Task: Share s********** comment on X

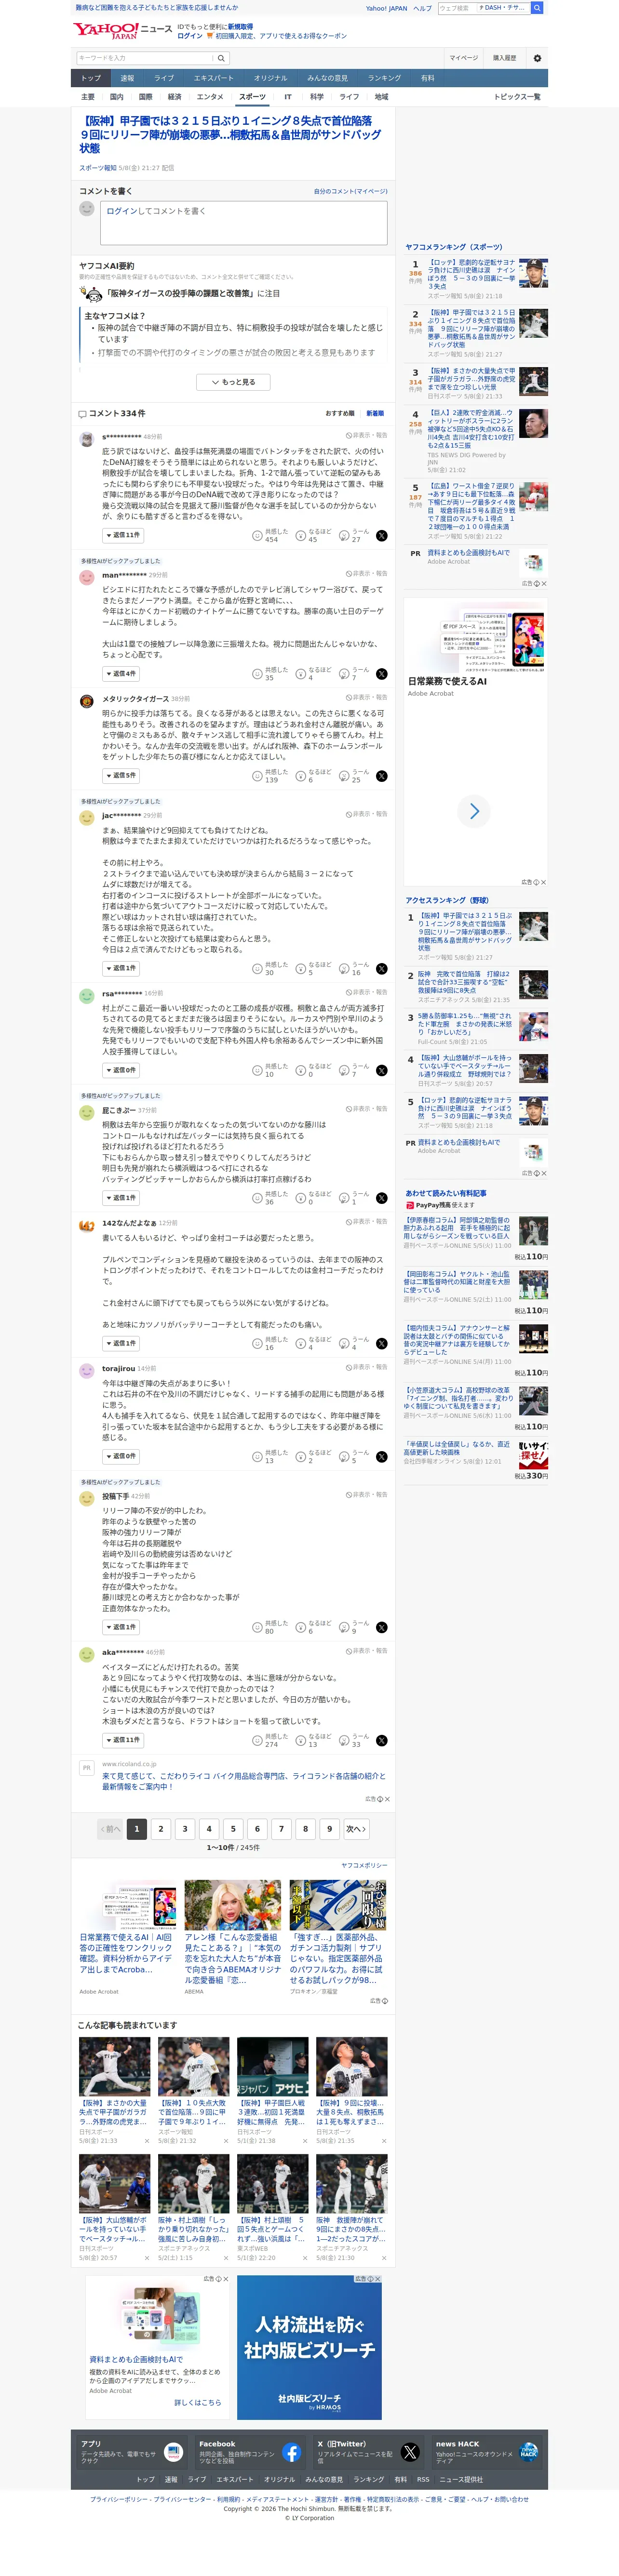Action: [381, 536]
